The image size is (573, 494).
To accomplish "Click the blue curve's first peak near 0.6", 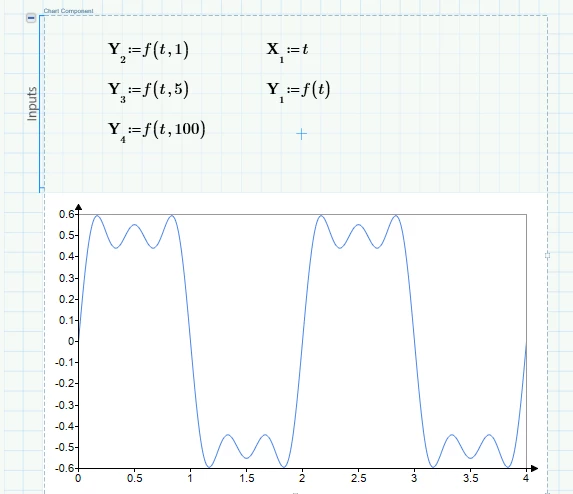I will (x=97, y=216).
